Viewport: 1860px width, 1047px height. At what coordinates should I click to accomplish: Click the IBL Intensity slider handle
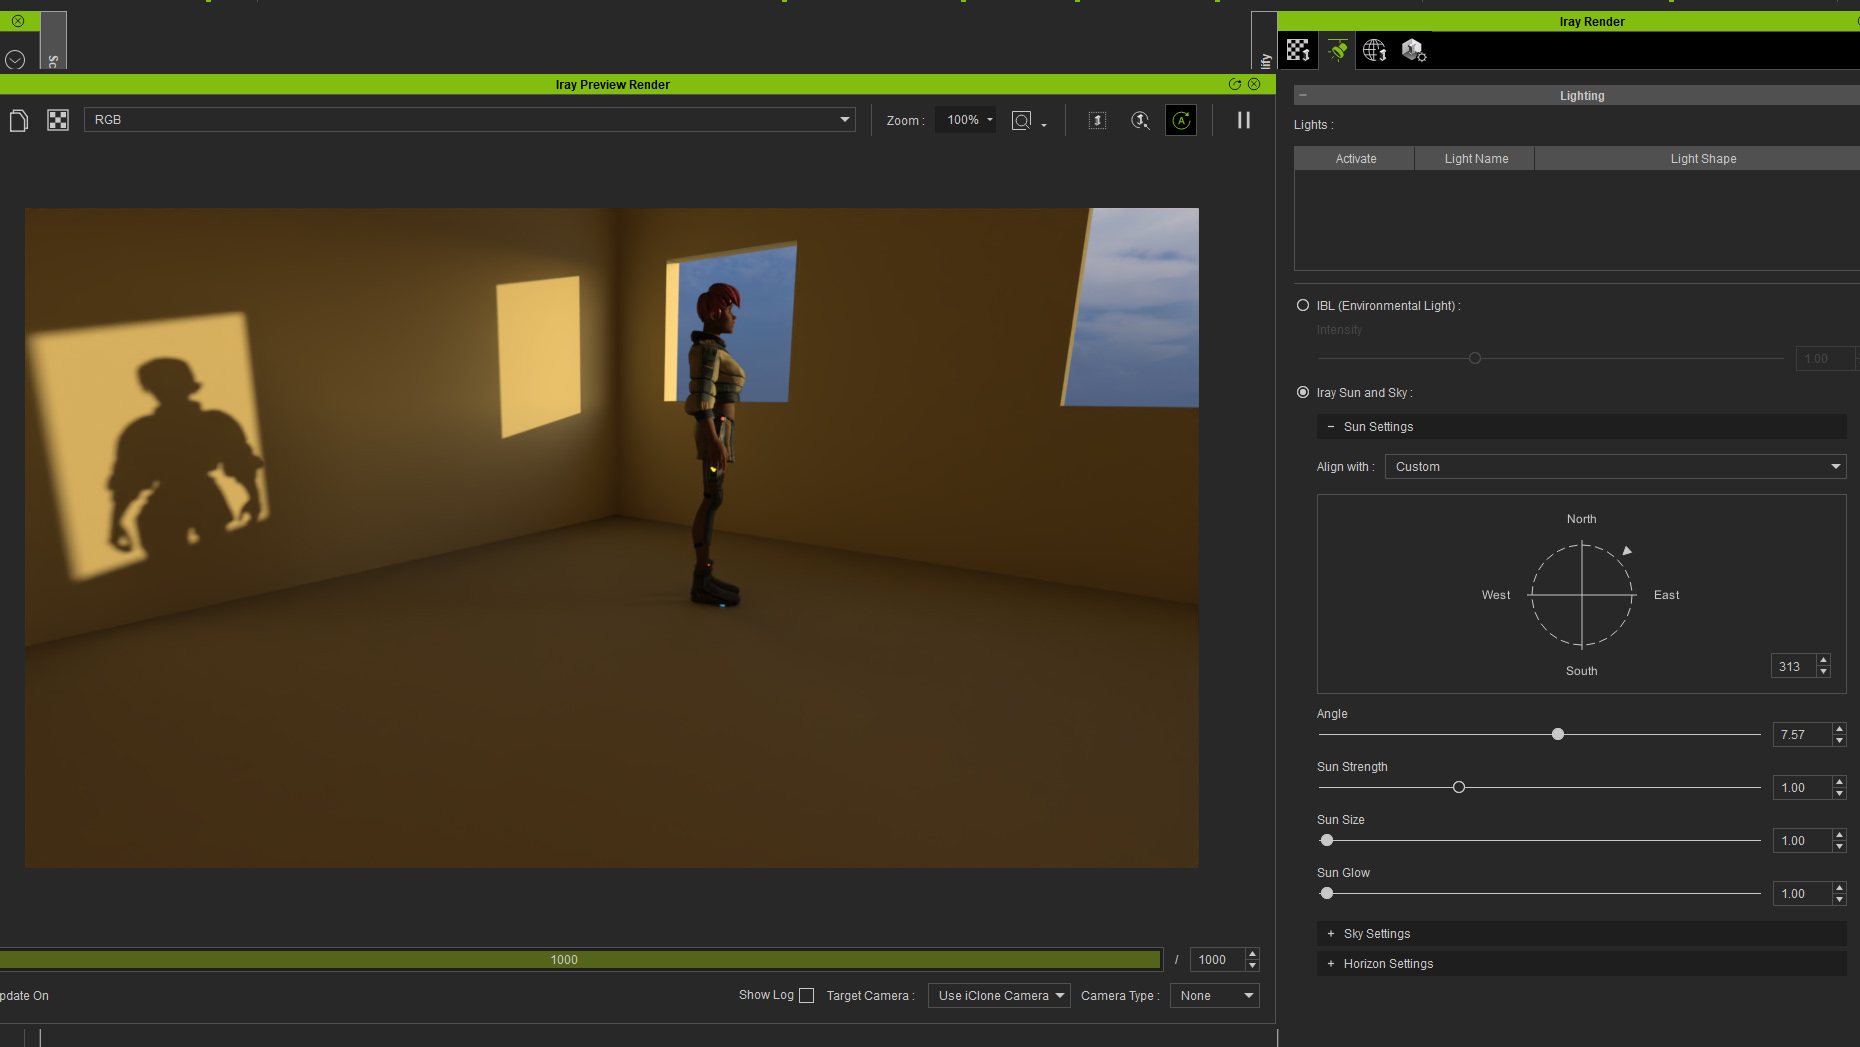point(1474,358)
